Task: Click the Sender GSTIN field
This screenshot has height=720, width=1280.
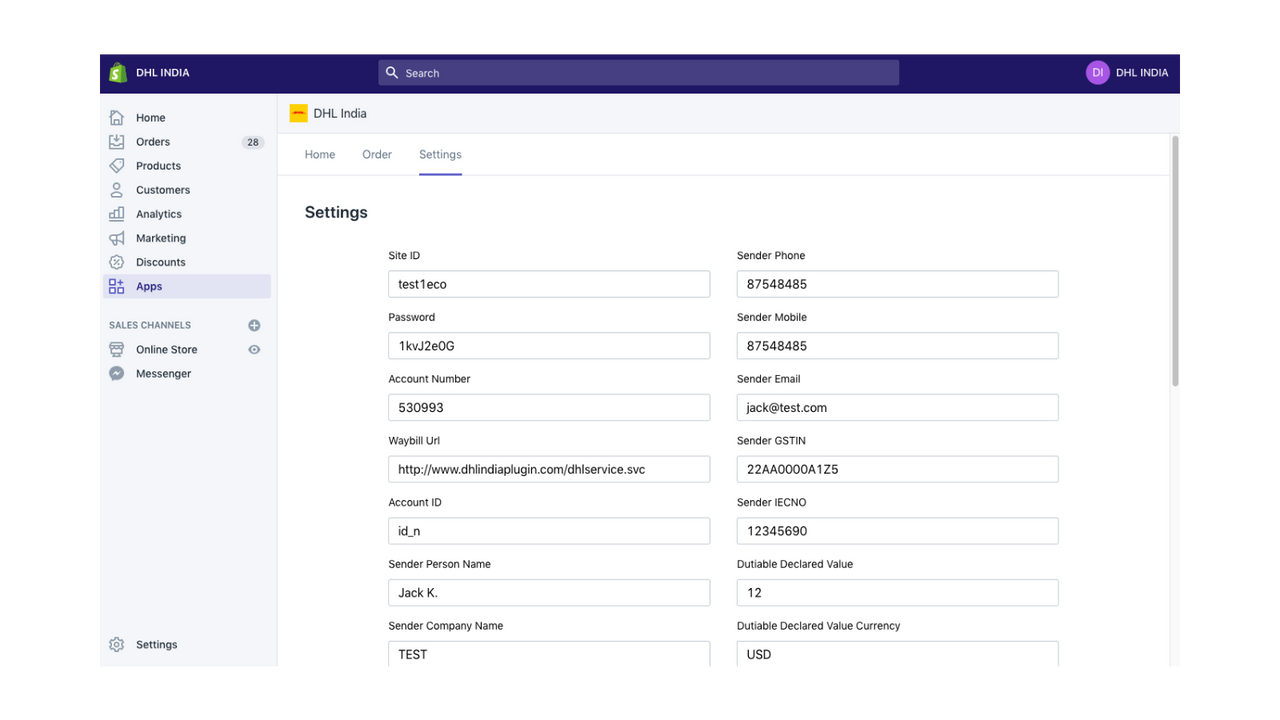Action: [898, 469]
